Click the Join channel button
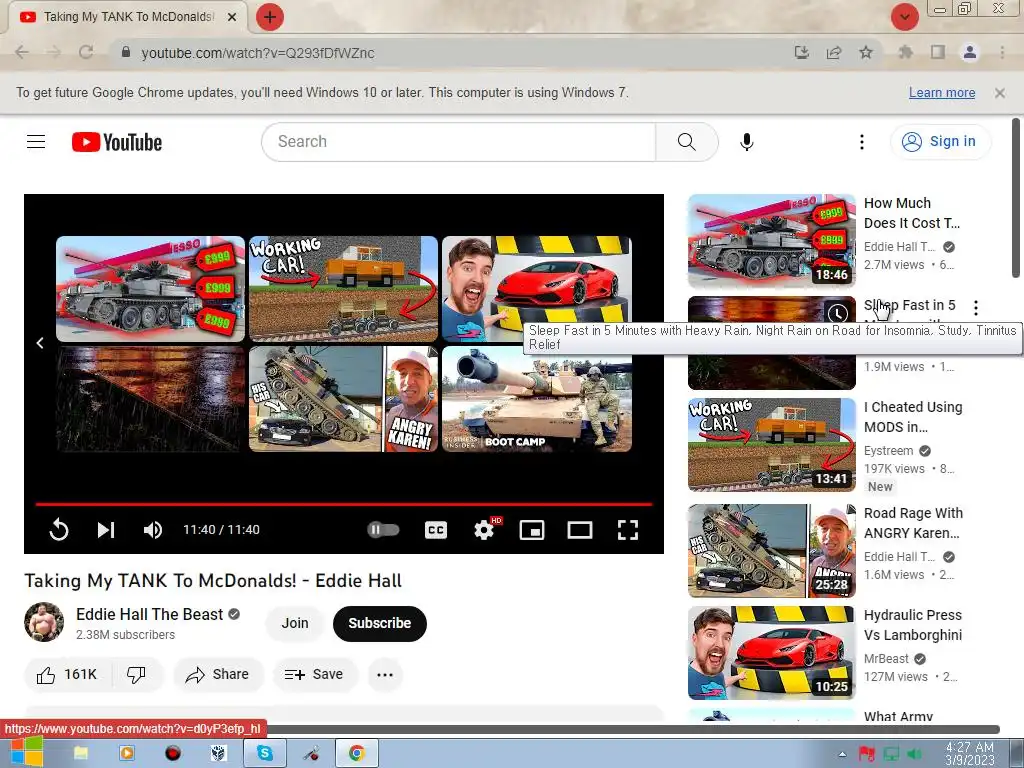The width and height of the screenshot is (1024, 768). (x=295, y=623)
